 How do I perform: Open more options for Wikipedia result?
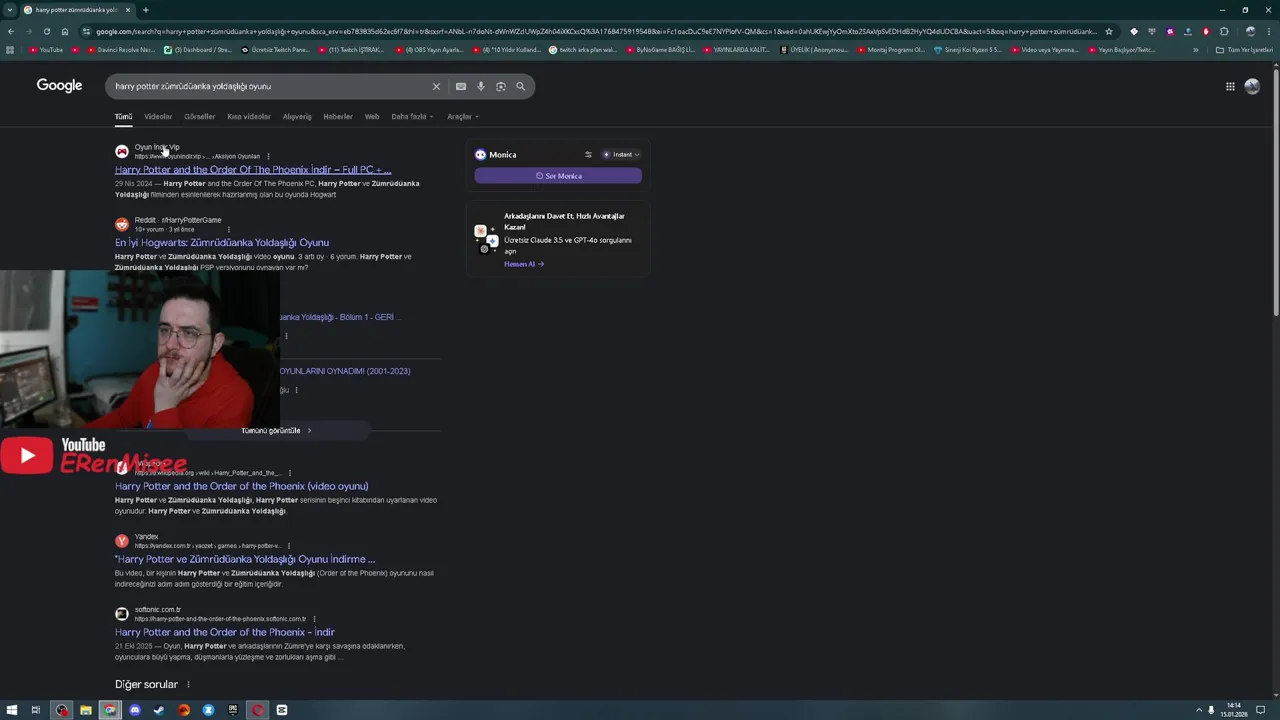tap(290, 473)
